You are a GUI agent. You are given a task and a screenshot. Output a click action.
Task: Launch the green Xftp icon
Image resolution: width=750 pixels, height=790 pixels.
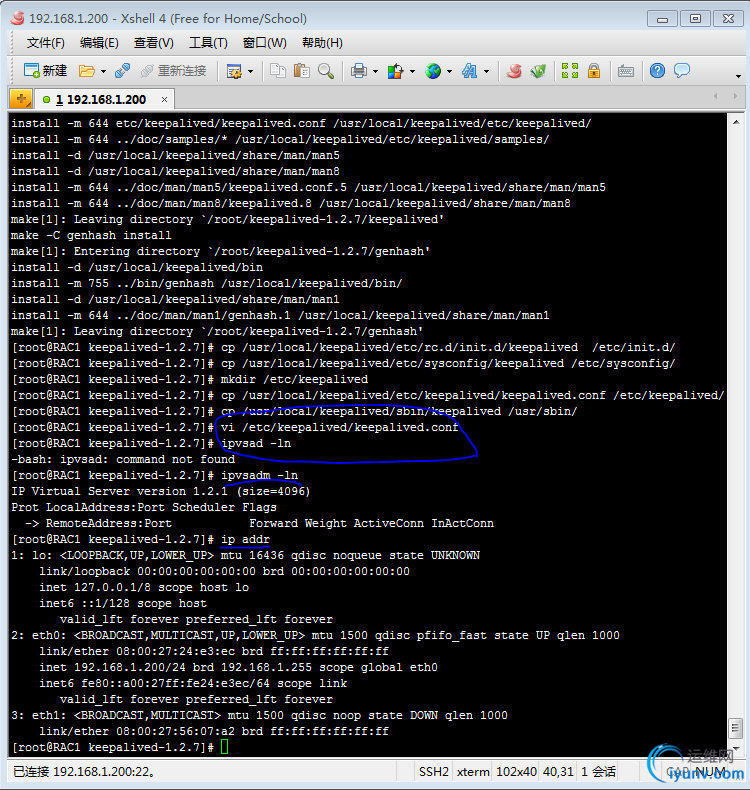tap(538, 71)
